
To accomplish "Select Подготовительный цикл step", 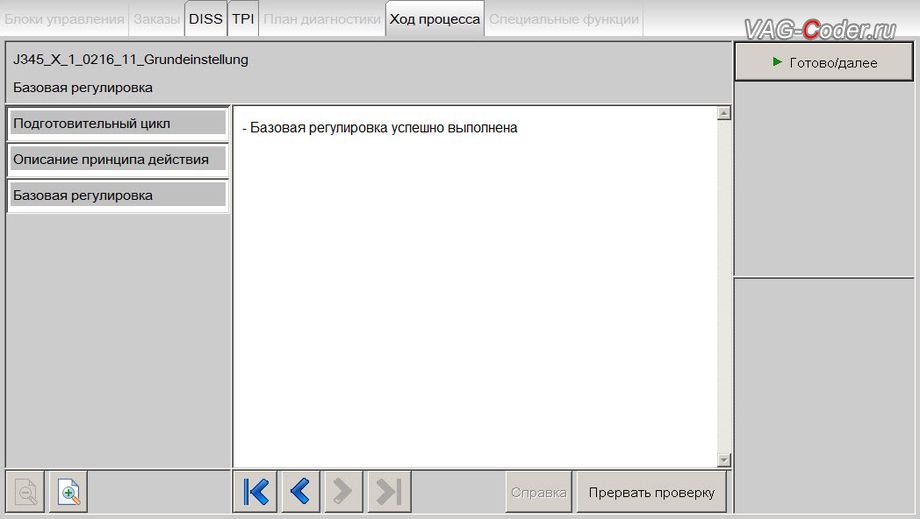I will 117,124.
